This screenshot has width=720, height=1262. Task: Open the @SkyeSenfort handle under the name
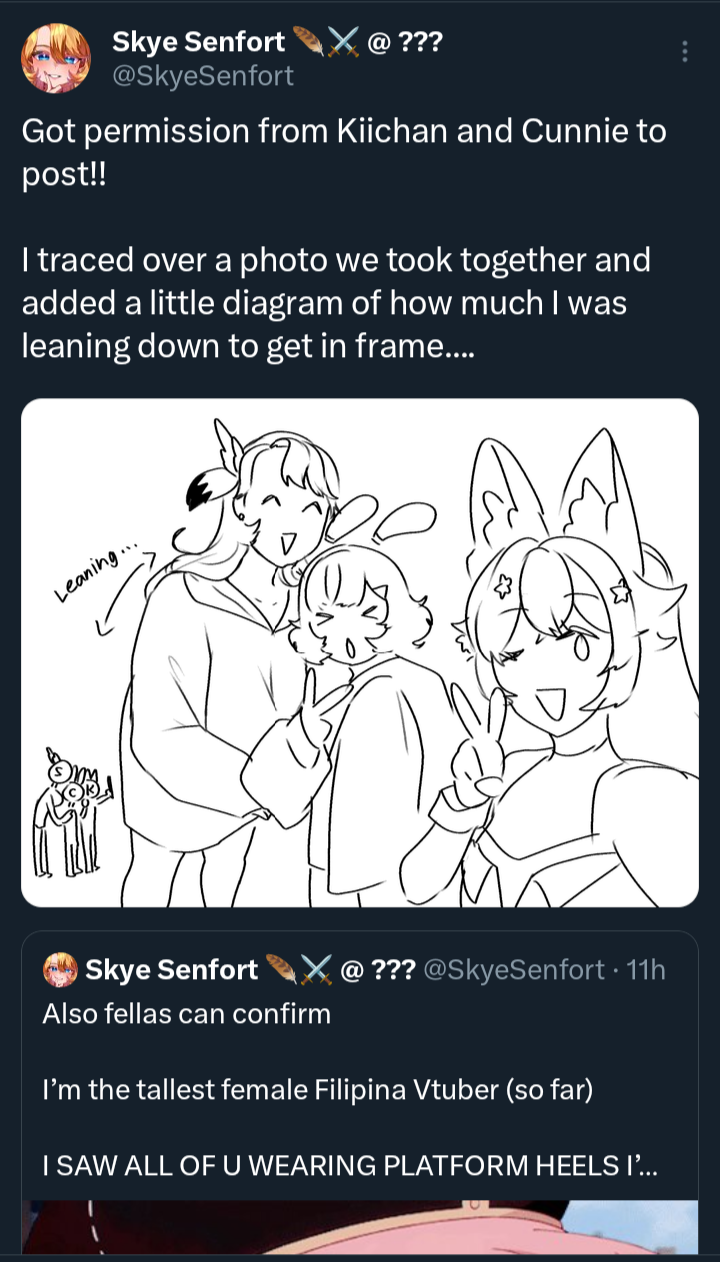click(x=203, y=75)
